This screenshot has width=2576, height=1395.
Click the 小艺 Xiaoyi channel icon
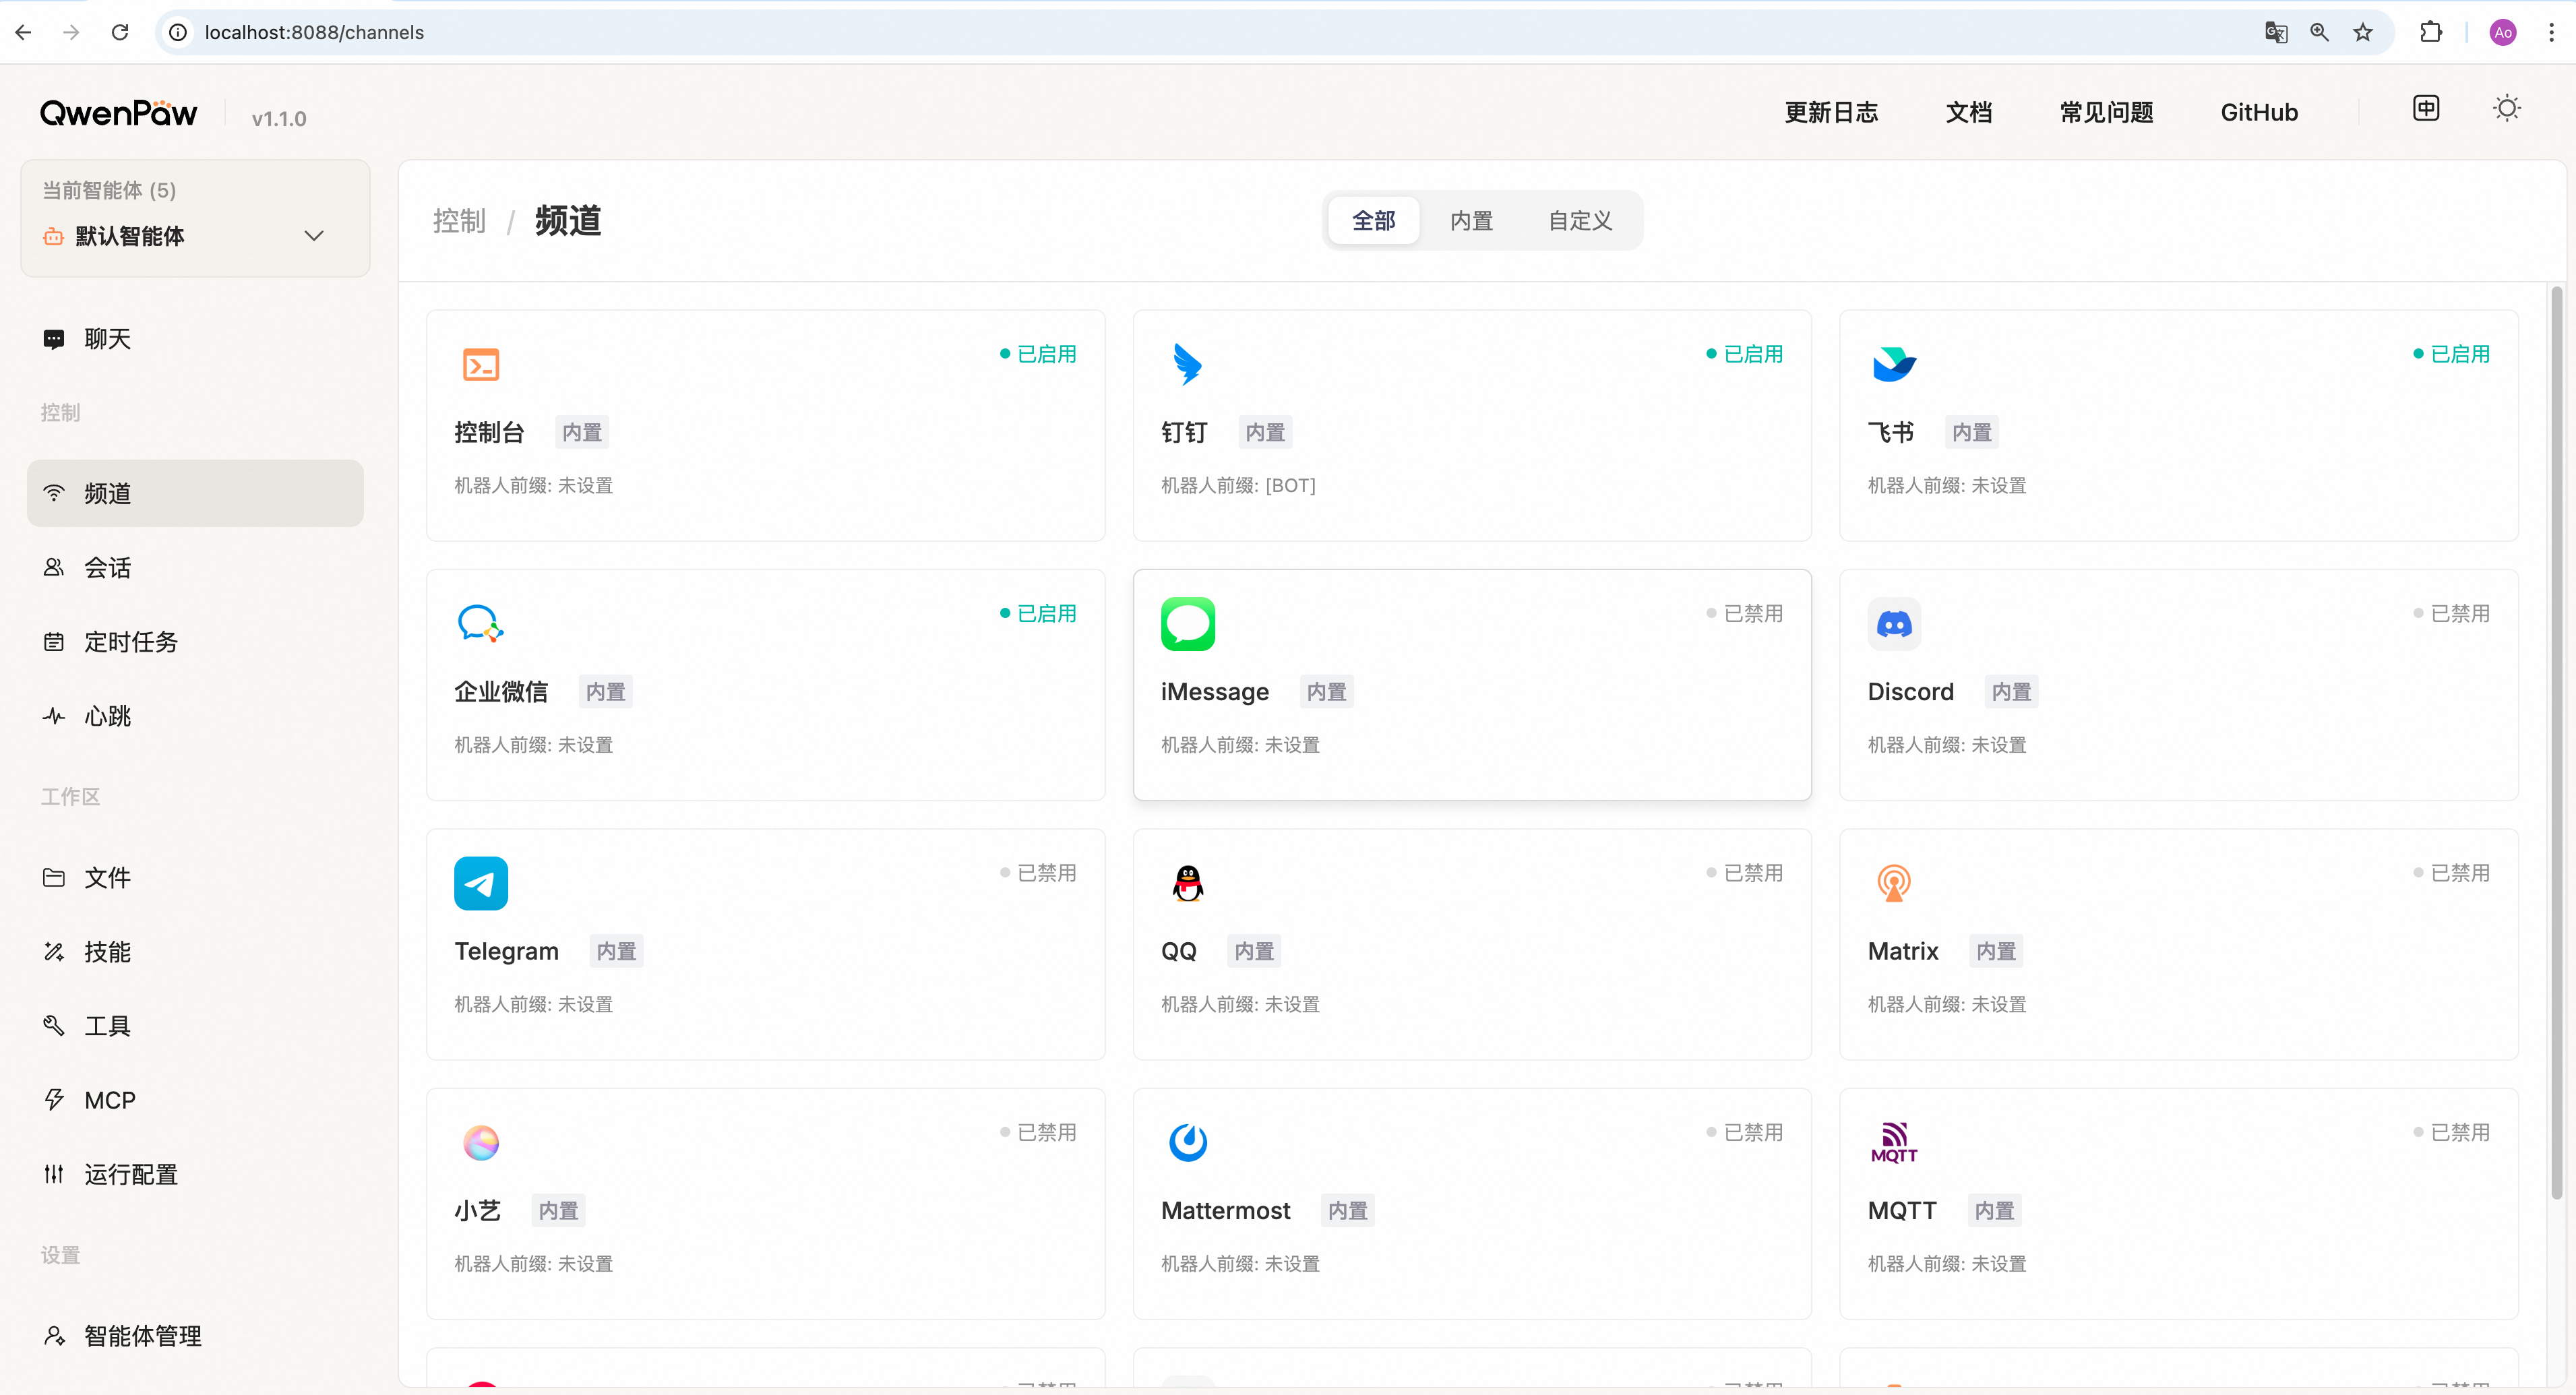(481, 1142)
